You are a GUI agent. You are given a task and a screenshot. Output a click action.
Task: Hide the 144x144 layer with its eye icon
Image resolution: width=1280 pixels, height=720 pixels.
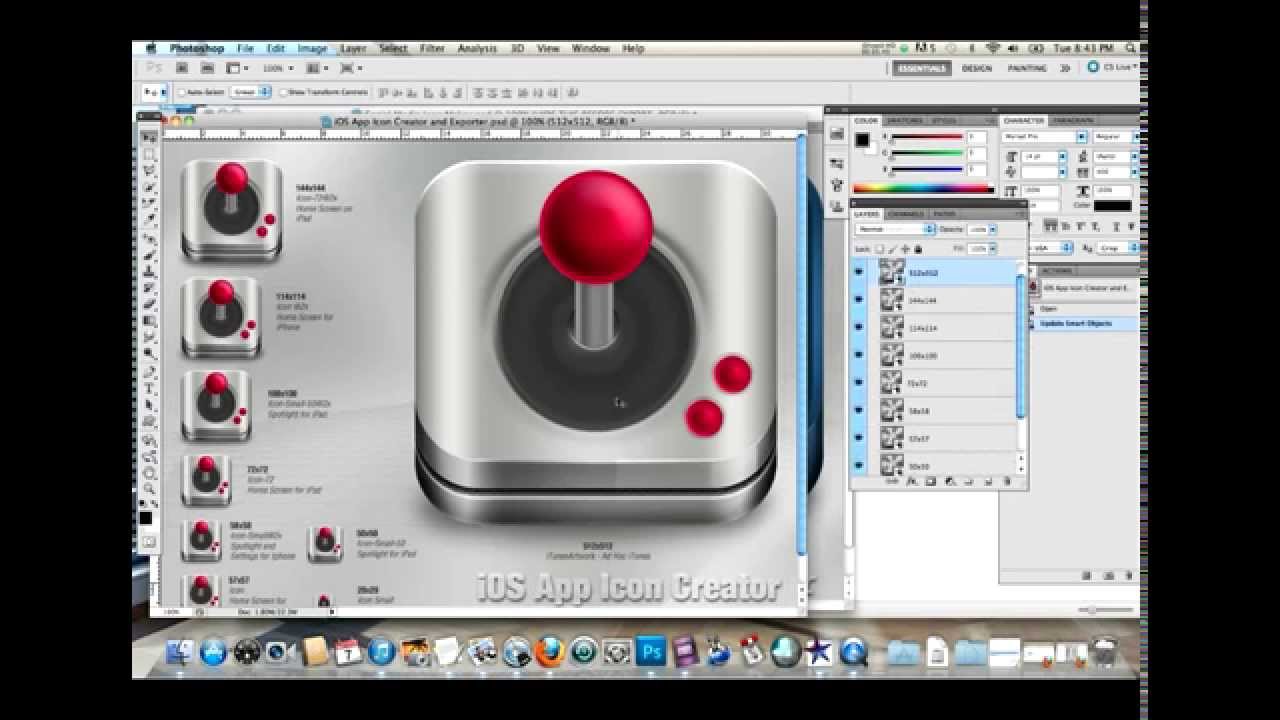(859, 299)
